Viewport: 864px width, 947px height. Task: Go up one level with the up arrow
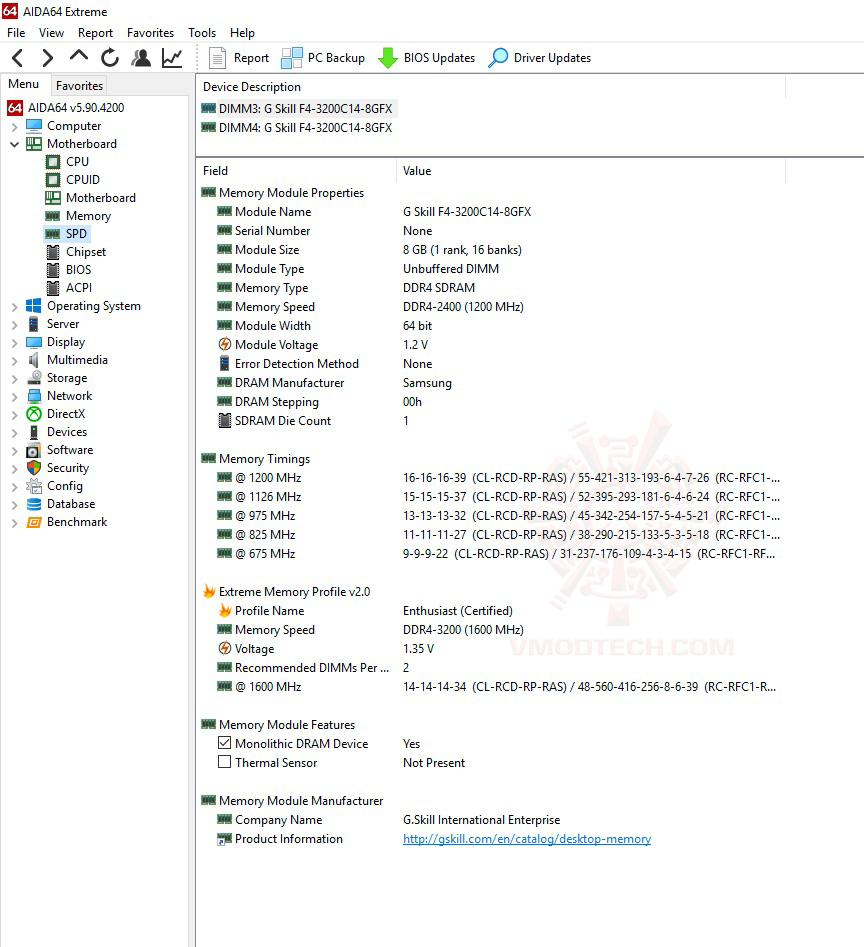click(x=78, y=57)
